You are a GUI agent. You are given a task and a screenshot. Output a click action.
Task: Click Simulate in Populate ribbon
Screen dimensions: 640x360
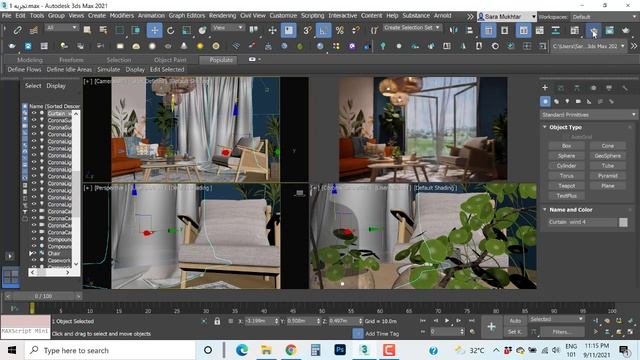click(109, 69)
